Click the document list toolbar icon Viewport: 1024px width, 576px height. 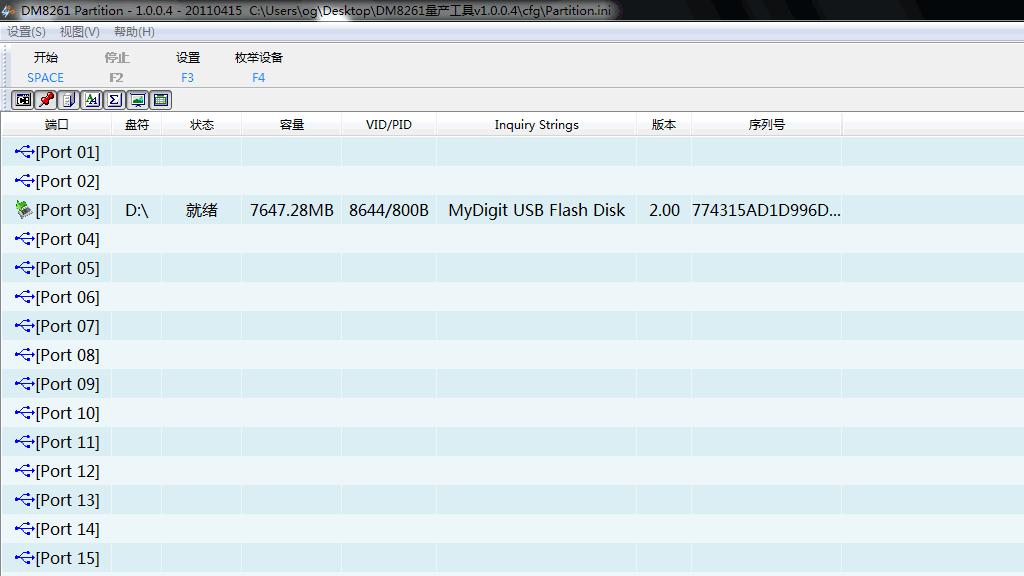[69, 100]
